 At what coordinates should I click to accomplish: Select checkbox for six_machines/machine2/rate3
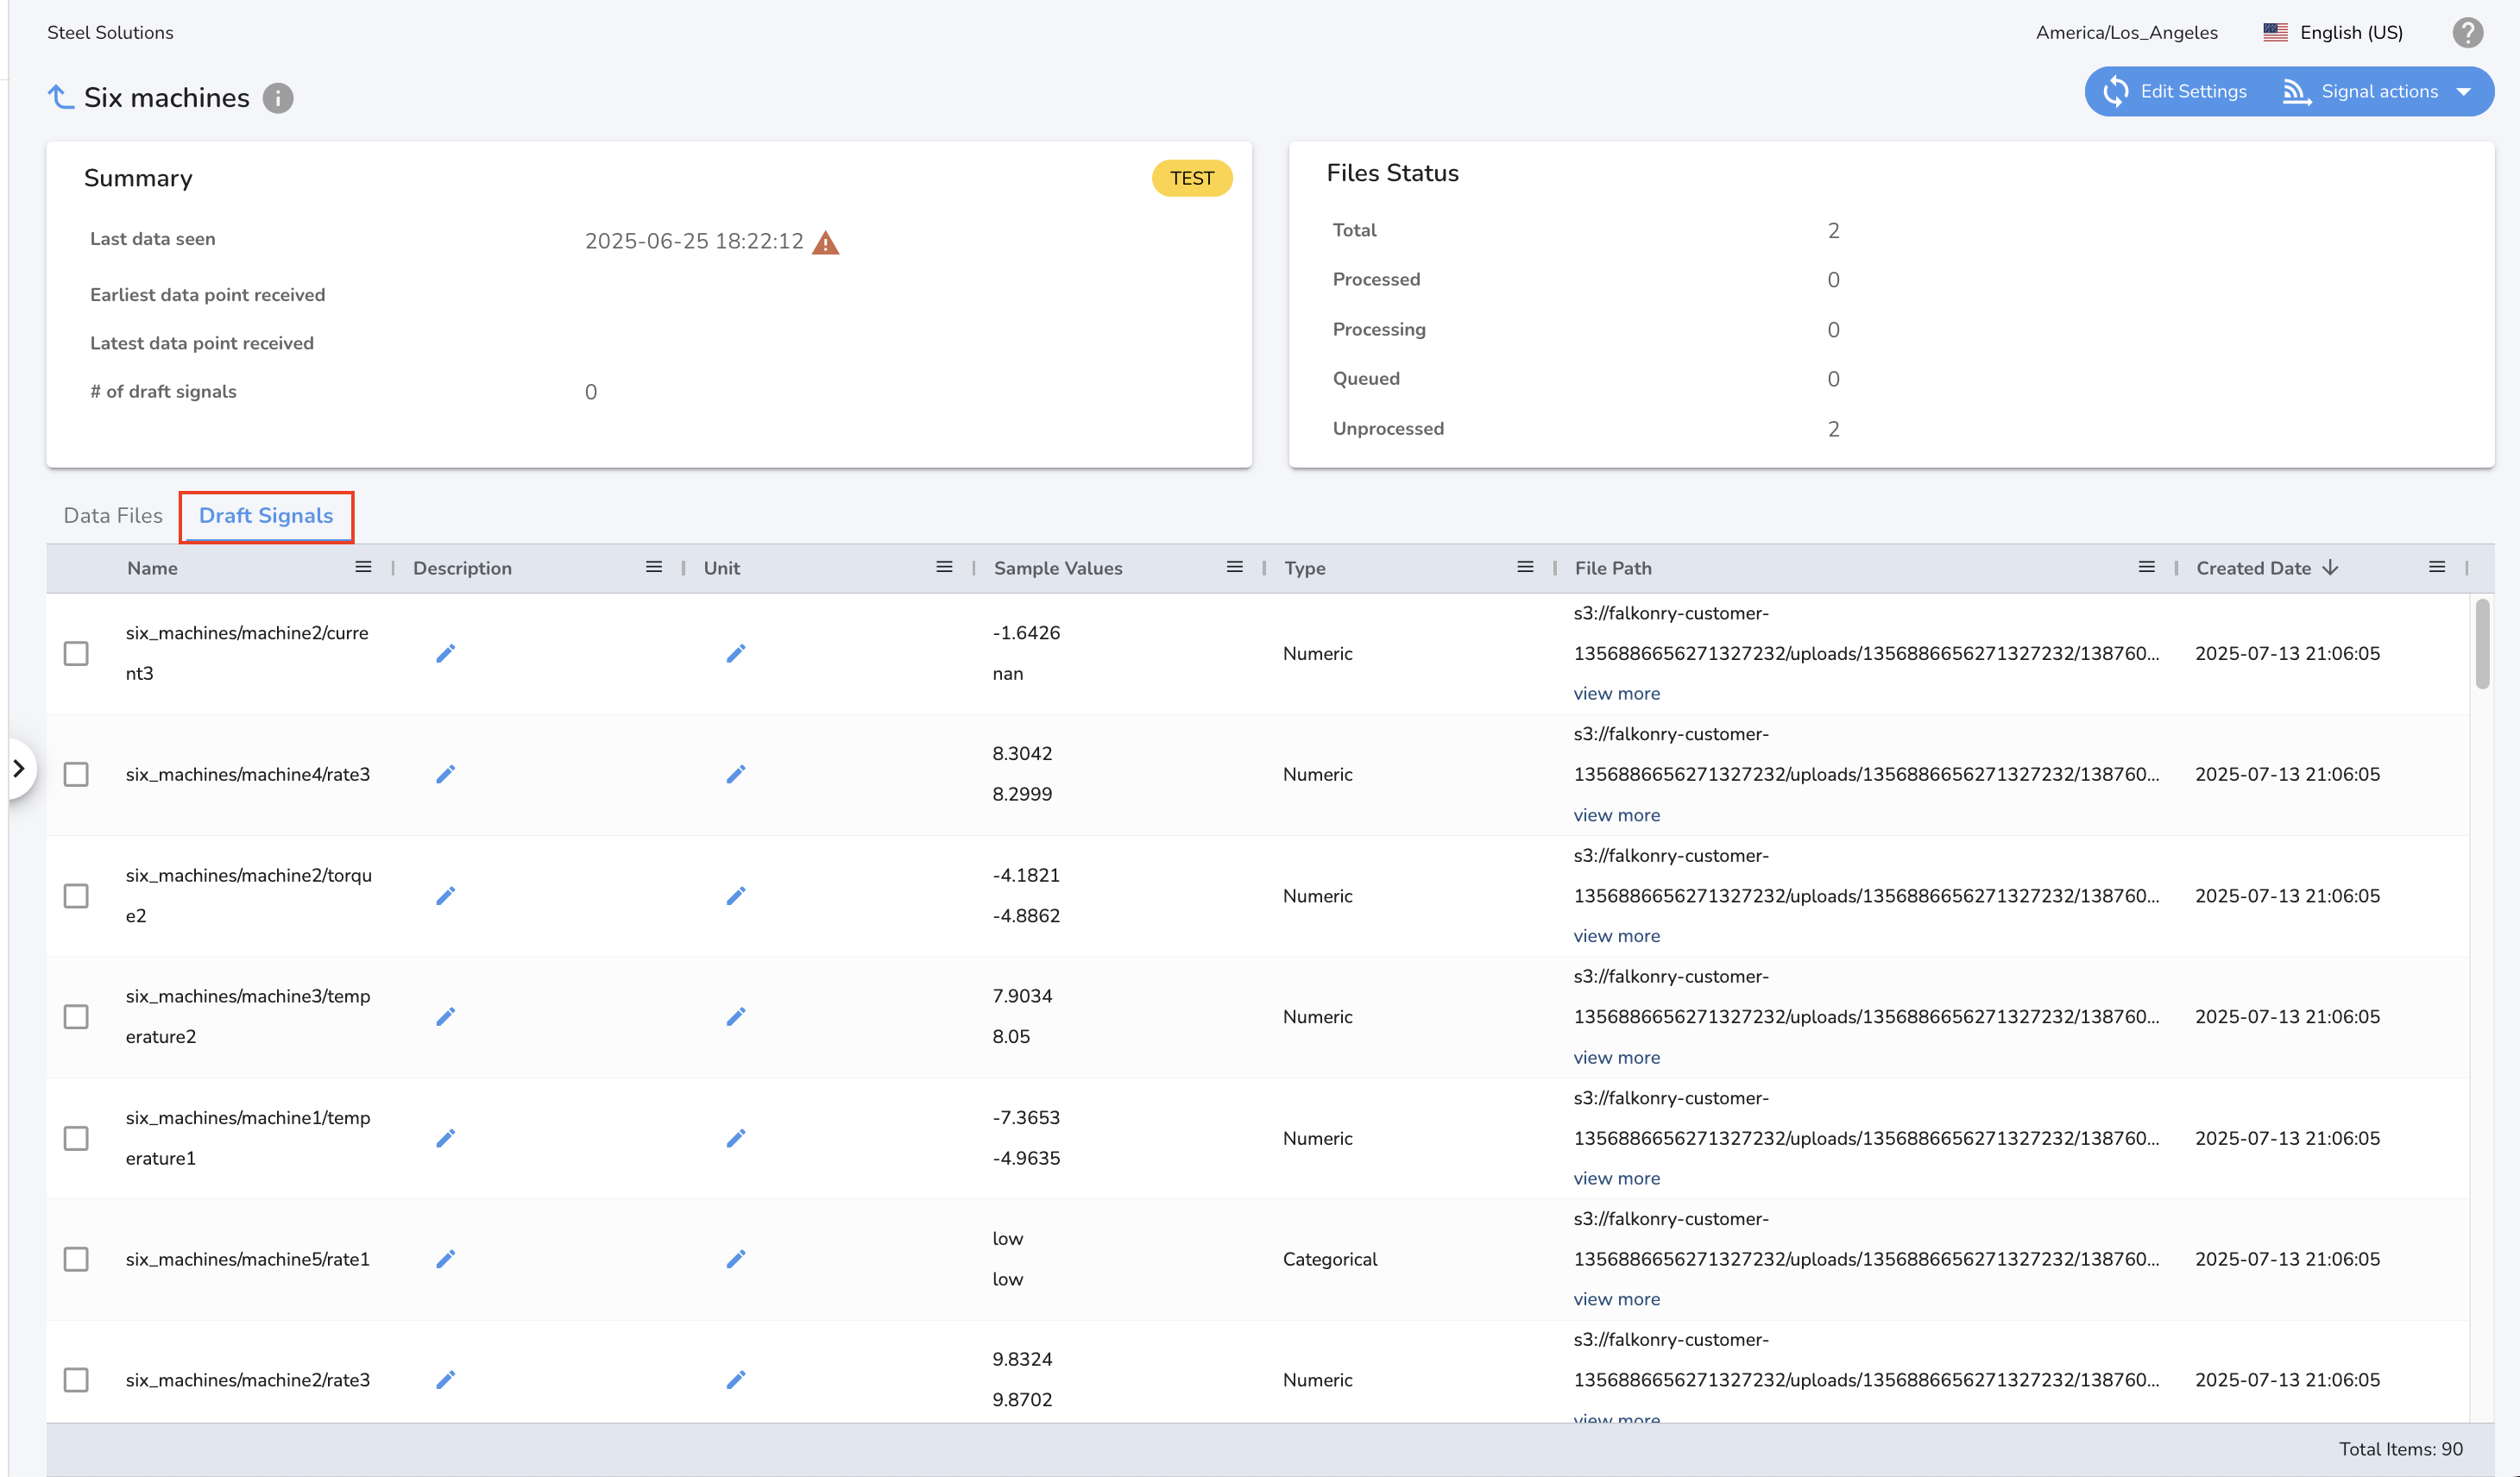pos(76,1379)
